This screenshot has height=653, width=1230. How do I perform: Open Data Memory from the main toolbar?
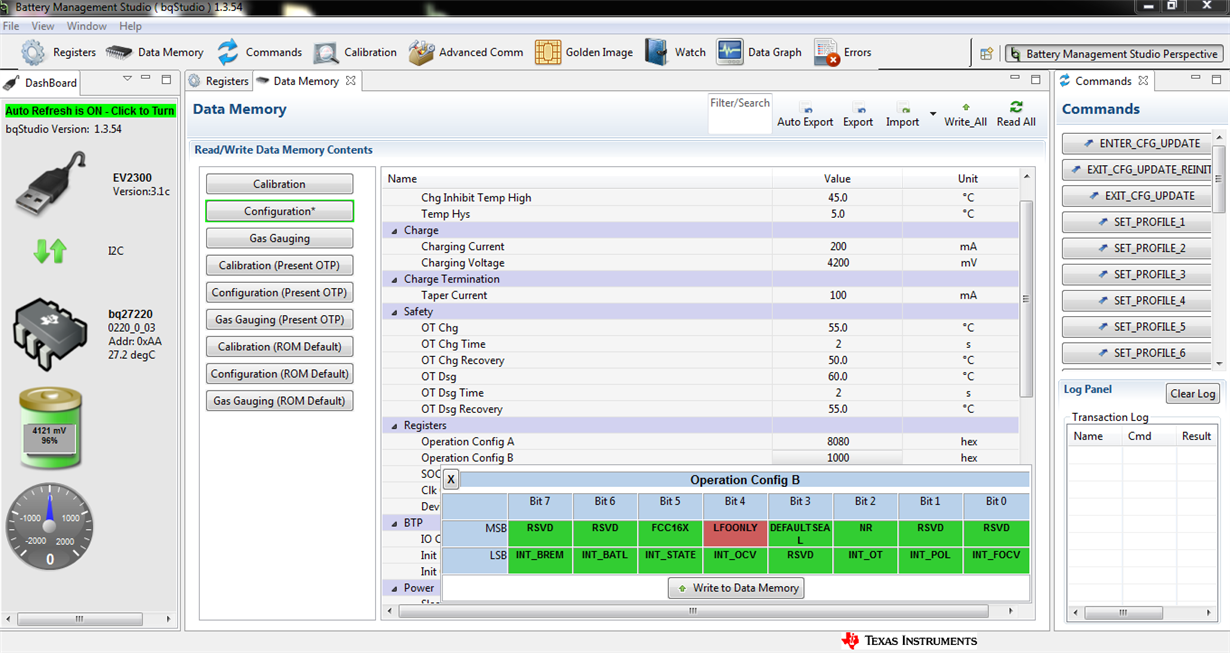tap(155, 52)
